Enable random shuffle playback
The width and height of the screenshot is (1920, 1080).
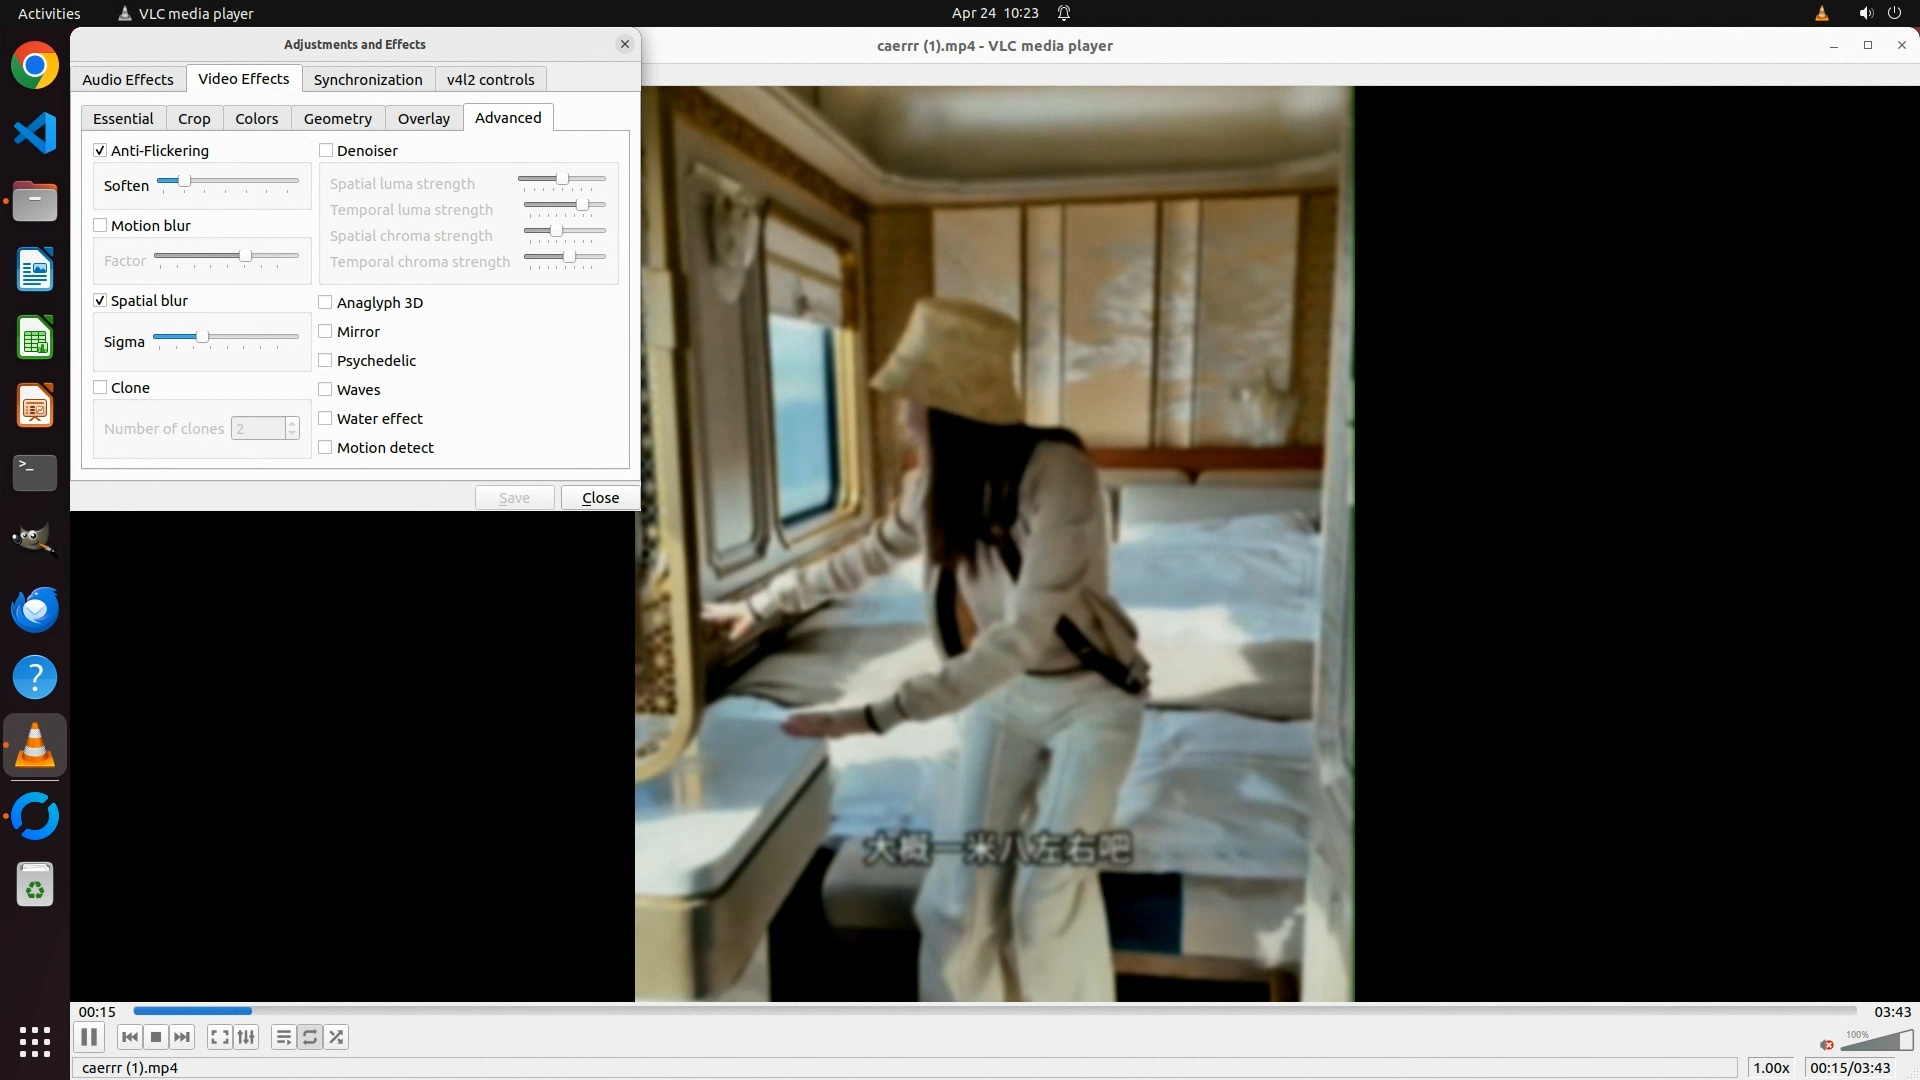[x=336, y=1037]
